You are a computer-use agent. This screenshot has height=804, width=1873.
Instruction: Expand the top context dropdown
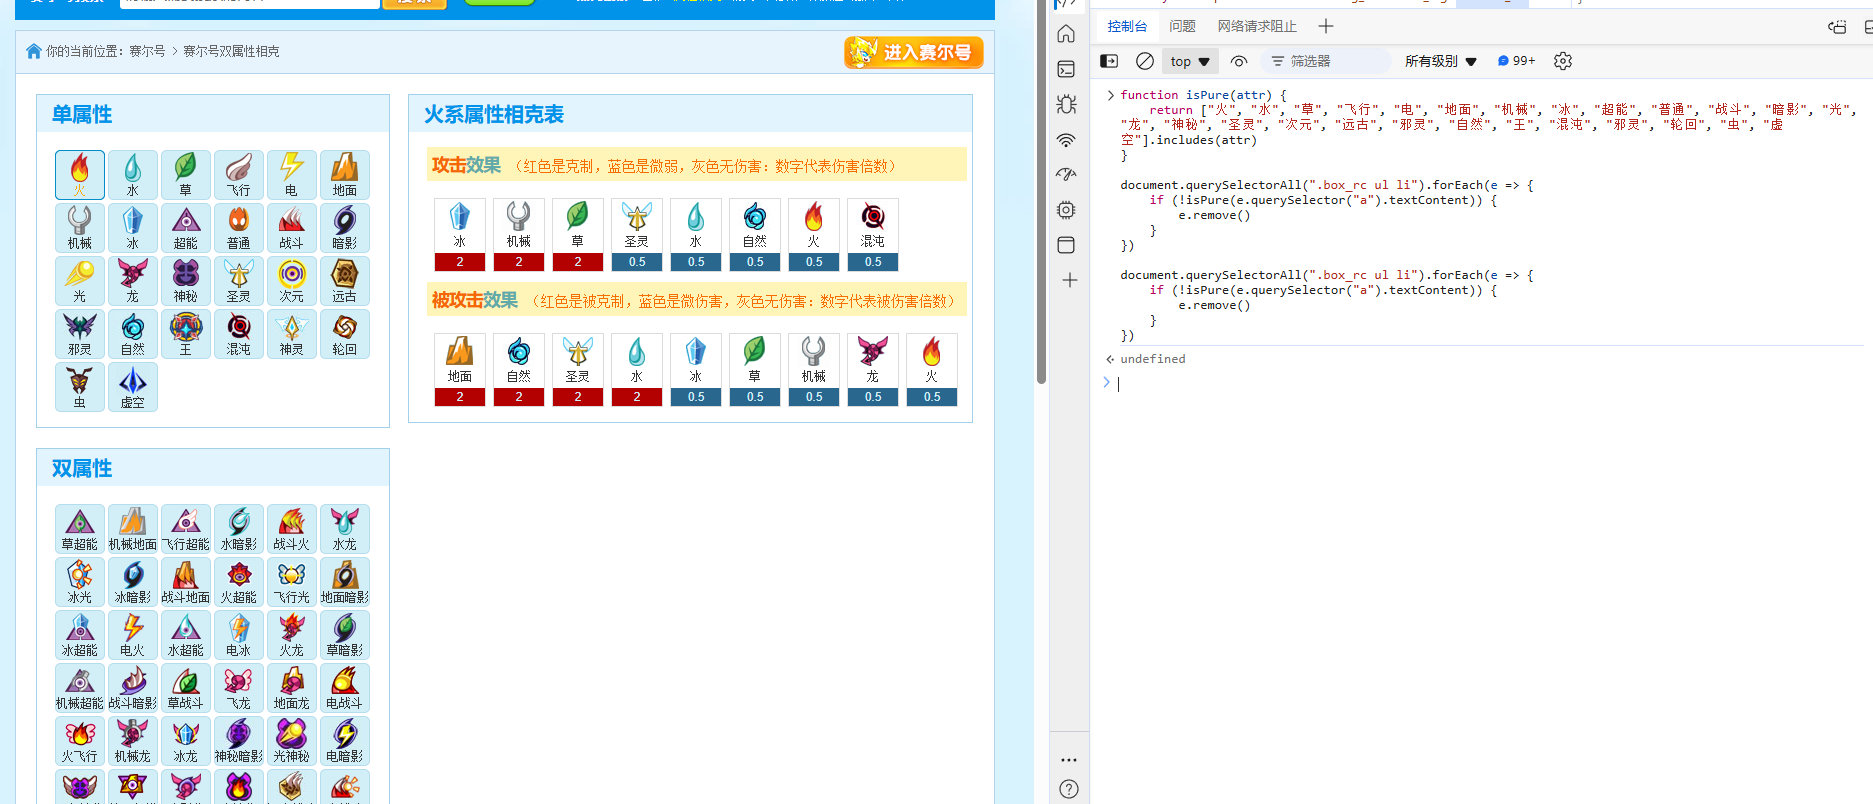pyautogui.click(x=1190, y=61)
